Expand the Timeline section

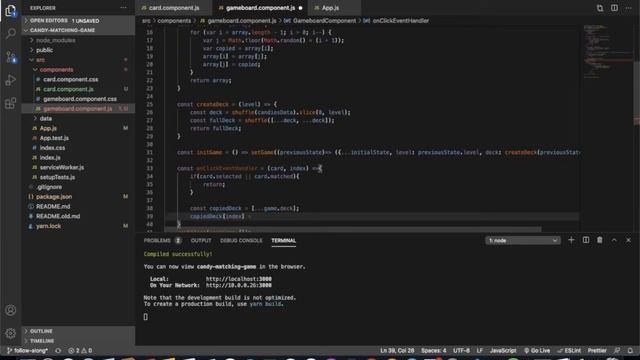click(x=78, y=341)
